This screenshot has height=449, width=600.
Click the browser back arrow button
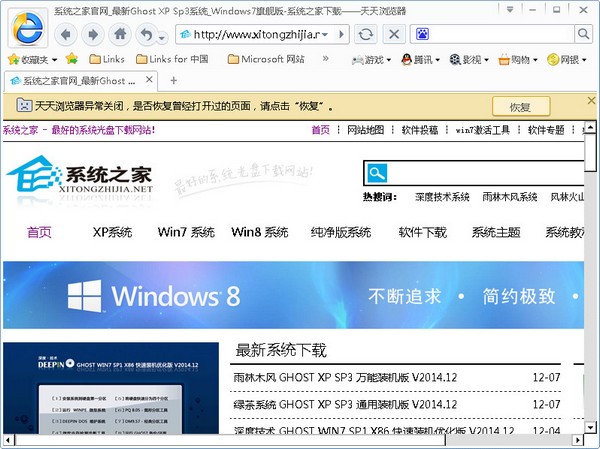[x=67, y=34]
